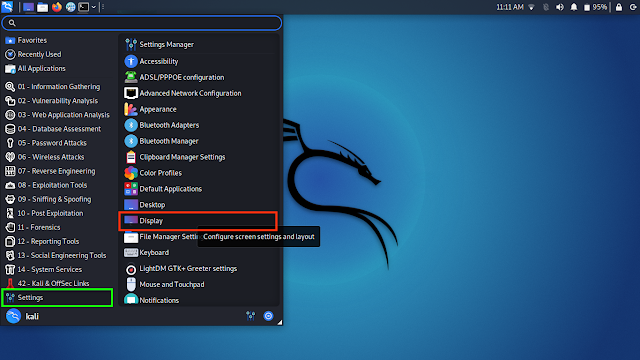Select the All Applications category
Viewport: 640px width, 360px height.
tap(59, 69)
